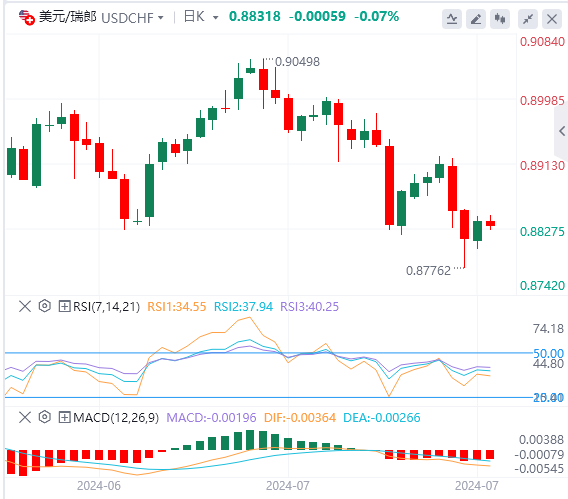Image resolution: width=568 pixels, height=499 pixels.
Task: Click the price change -0.00059
Action: tap(317, 16)
